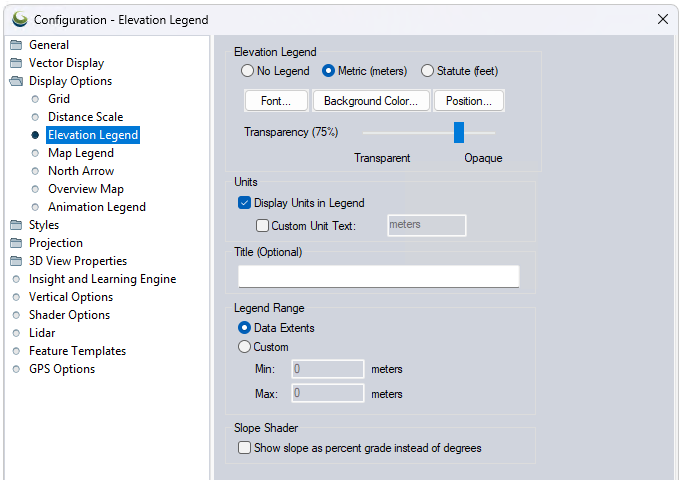The height and width of the screenshot is (480, 681).
Task: Click the bullet icon beside Lidar
Action: (x=17, y=333)
